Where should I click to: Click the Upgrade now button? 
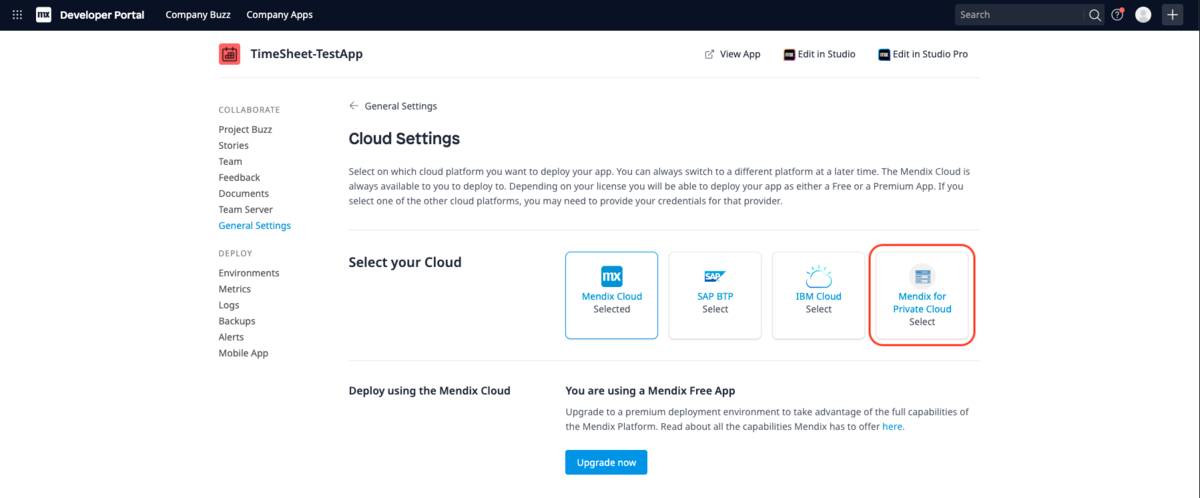point(606,462)
